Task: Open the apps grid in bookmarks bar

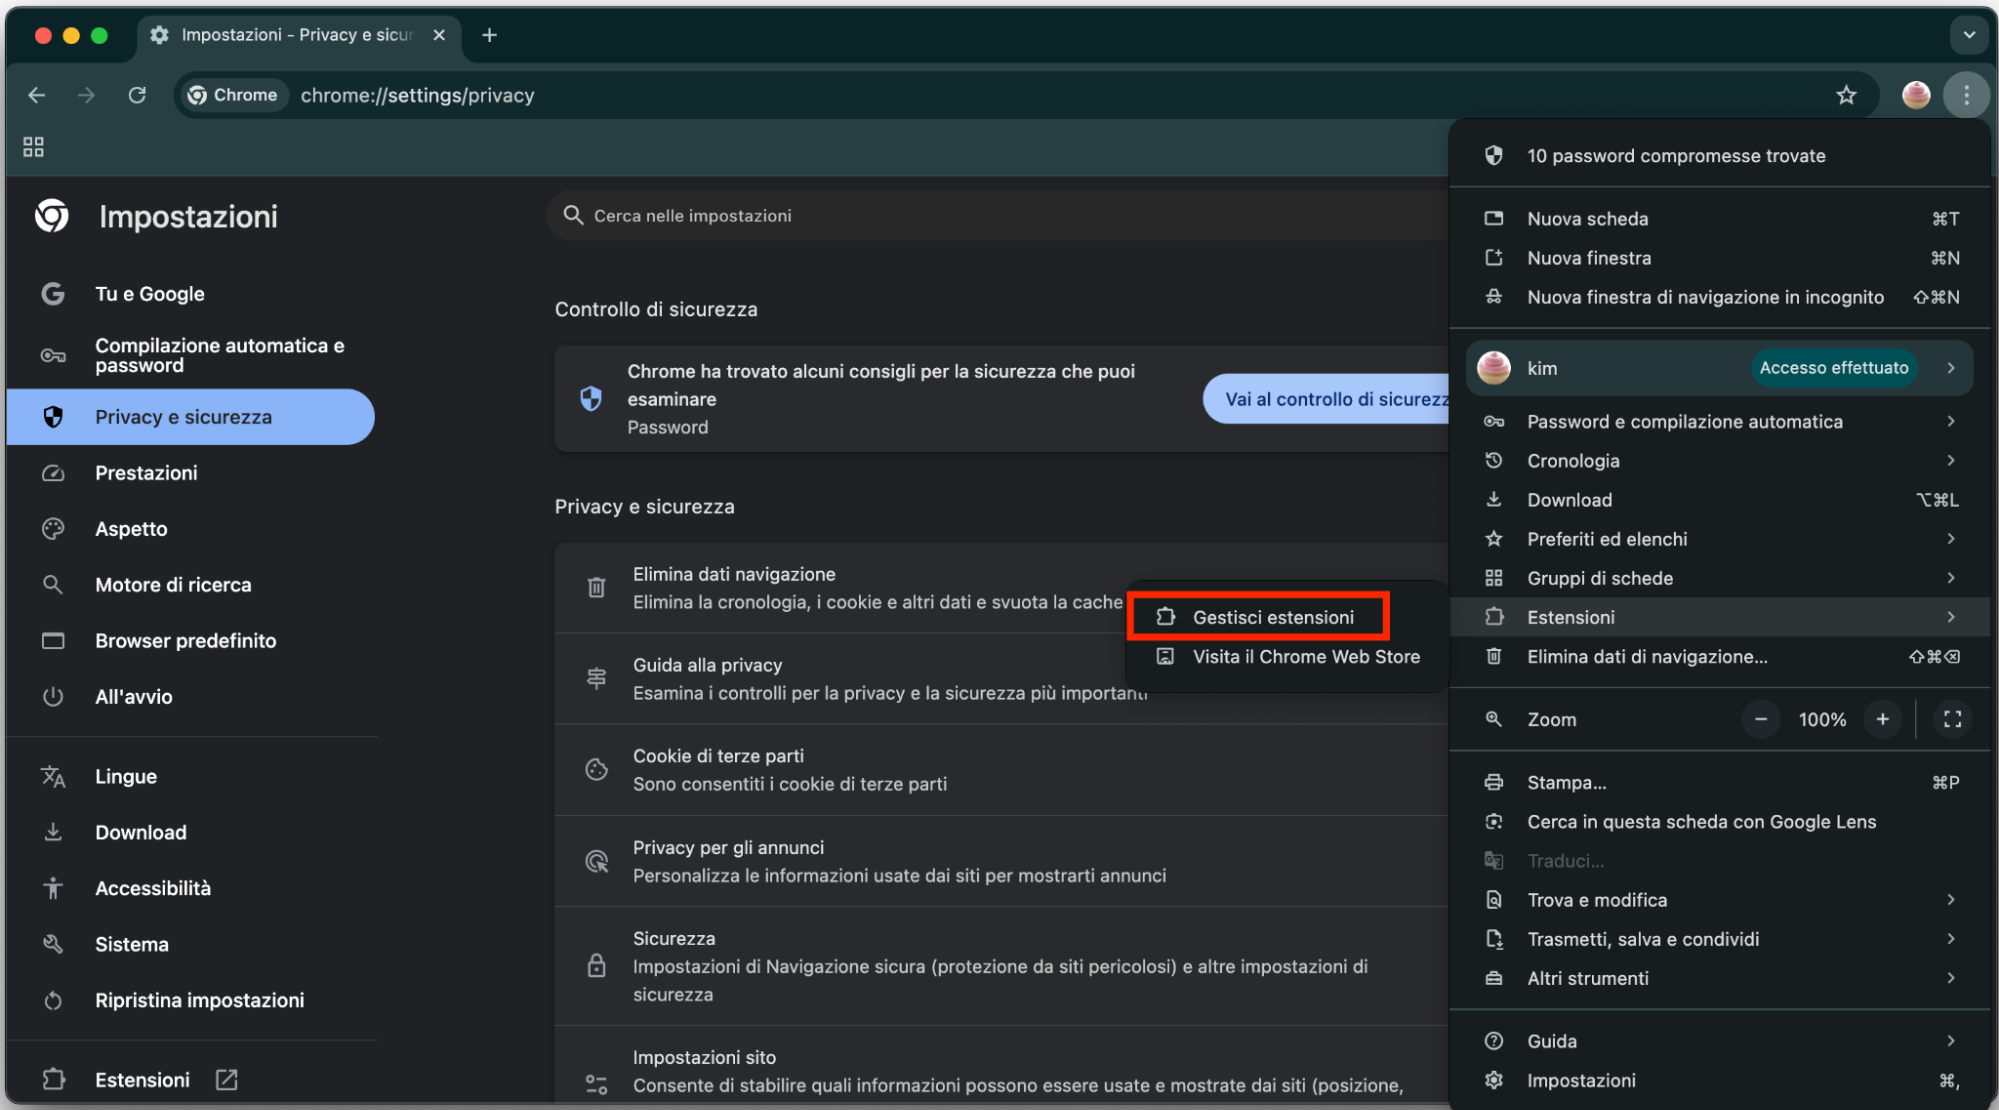Action: [x=33, y=147]
